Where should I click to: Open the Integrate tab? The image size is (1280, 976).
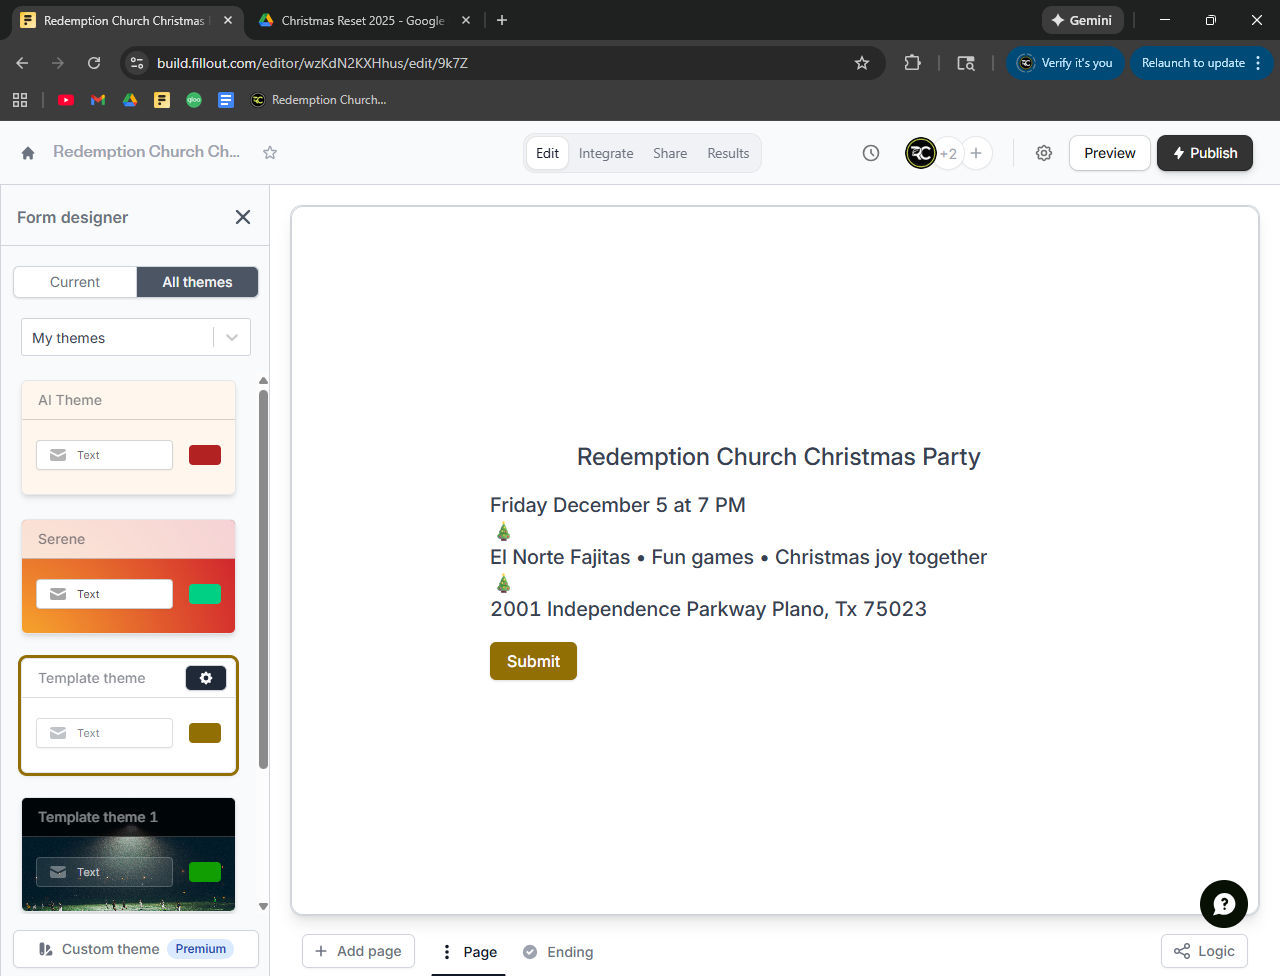point(606,153)
